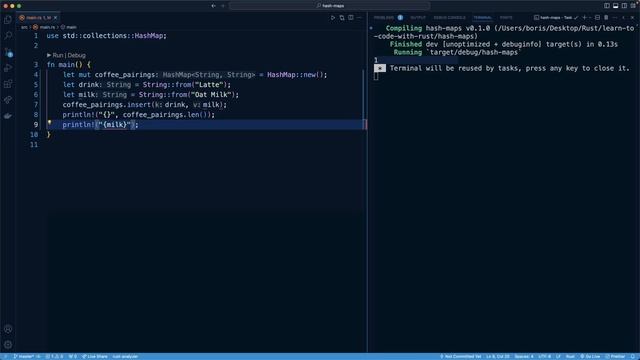The width and height of the screenshot is (640, 360).
Task: Click the remote window indicator in status bar
Action: [x=5, y=356]
